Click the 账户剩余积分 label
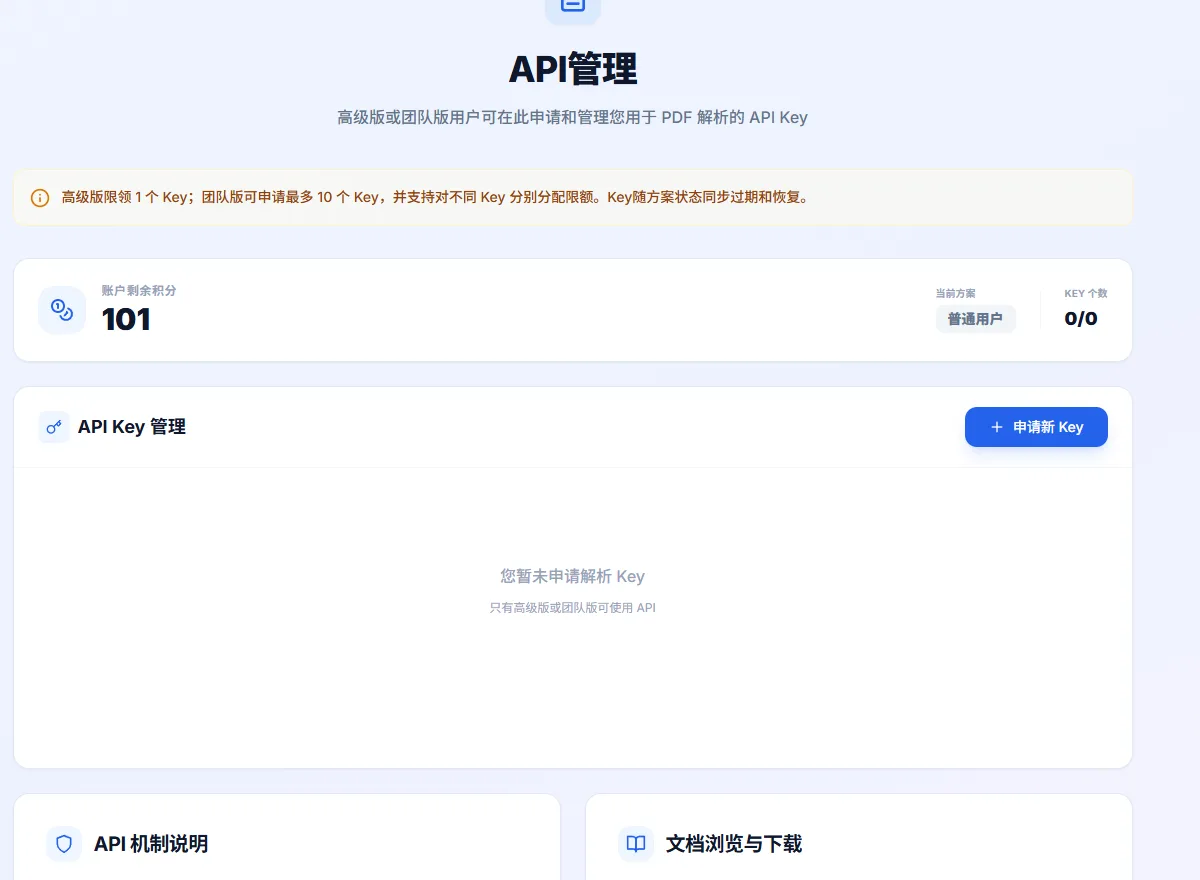Viewport: 1200px width, 880px height. 139,291
